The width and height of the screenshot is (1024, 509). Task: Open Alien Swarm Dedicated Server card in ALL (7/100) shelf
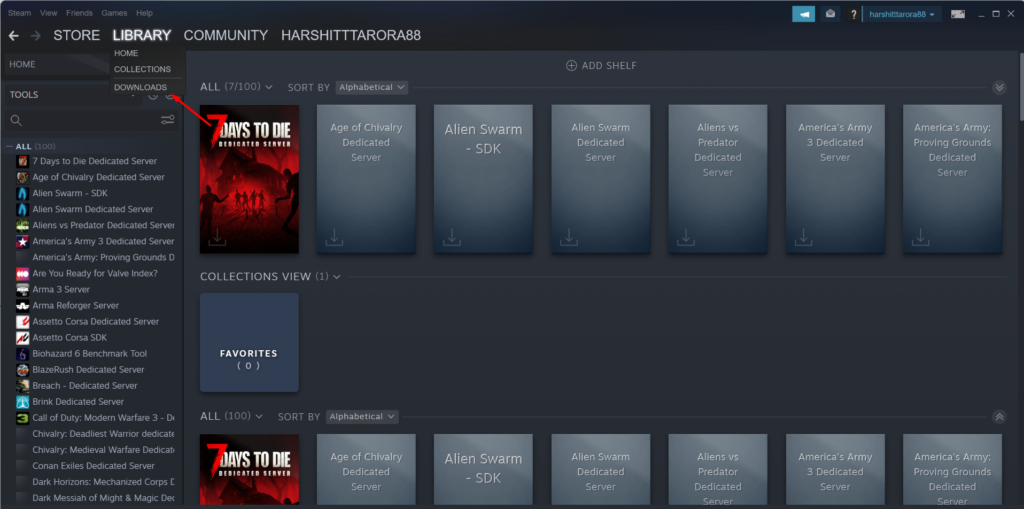[600, 179]
